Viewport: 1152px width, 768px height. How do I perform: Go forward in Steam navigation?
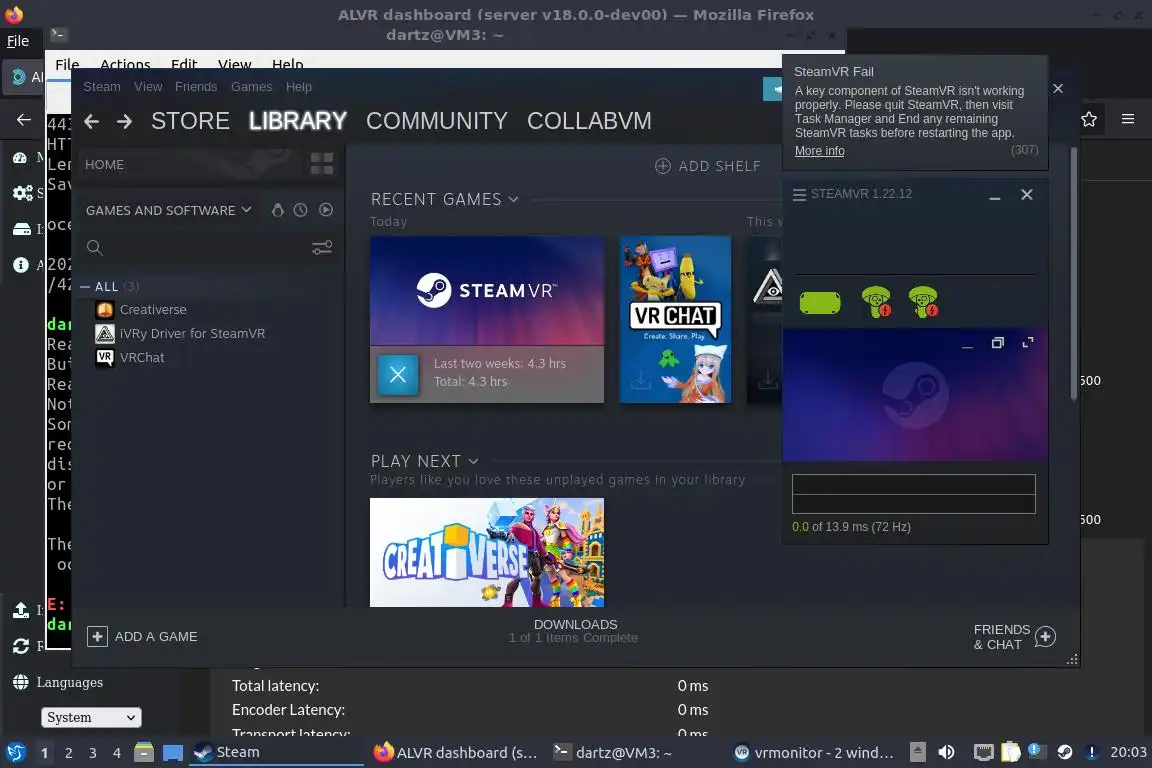coord(124,121)
